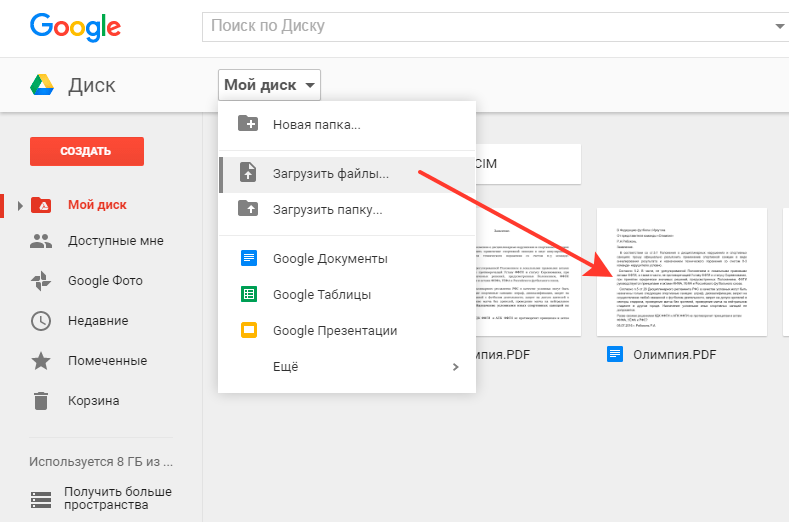Open the Мой диск dropdown button
The height and width of the screenshot is (522, 789).
click(x=269, y=85)
